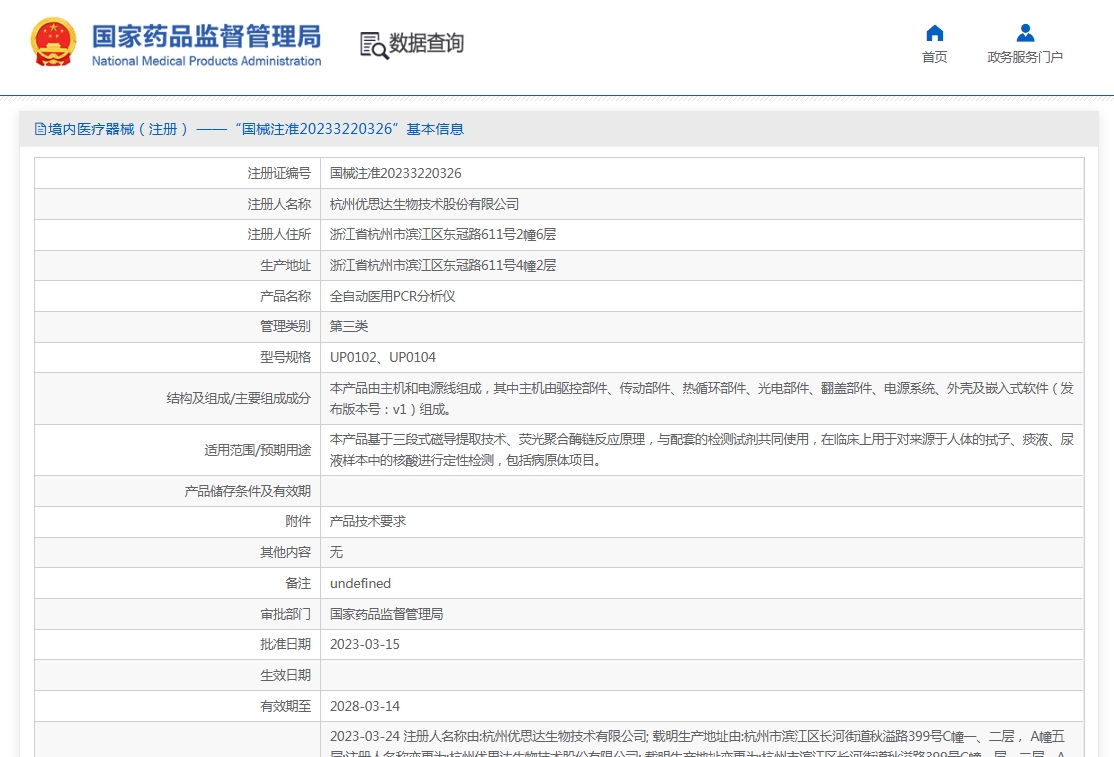Click expiry date 2028-03-14
Image resolution: width=1114 pixels, height=757 pixels.
[x=364, y=706]
